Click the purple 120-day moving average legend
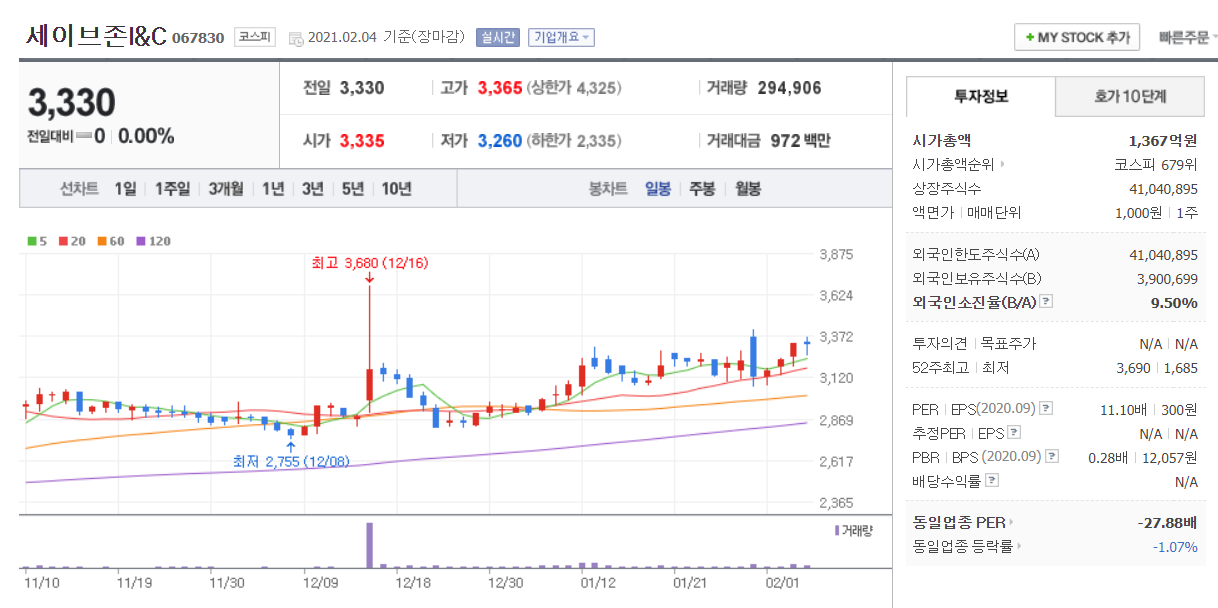 click(x=154, y=241)
